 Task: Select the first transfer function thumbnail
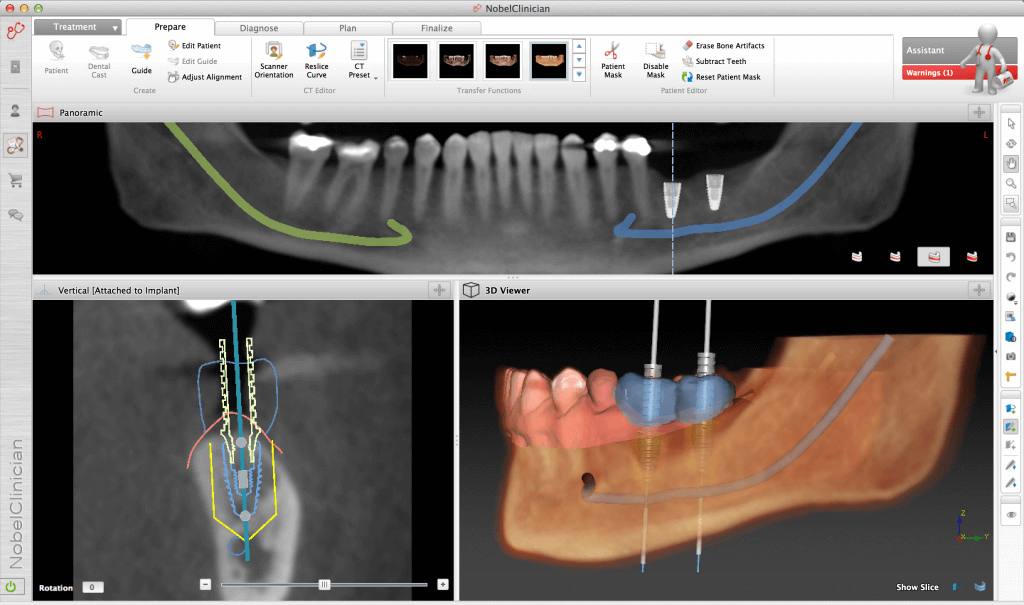point(410,61)
